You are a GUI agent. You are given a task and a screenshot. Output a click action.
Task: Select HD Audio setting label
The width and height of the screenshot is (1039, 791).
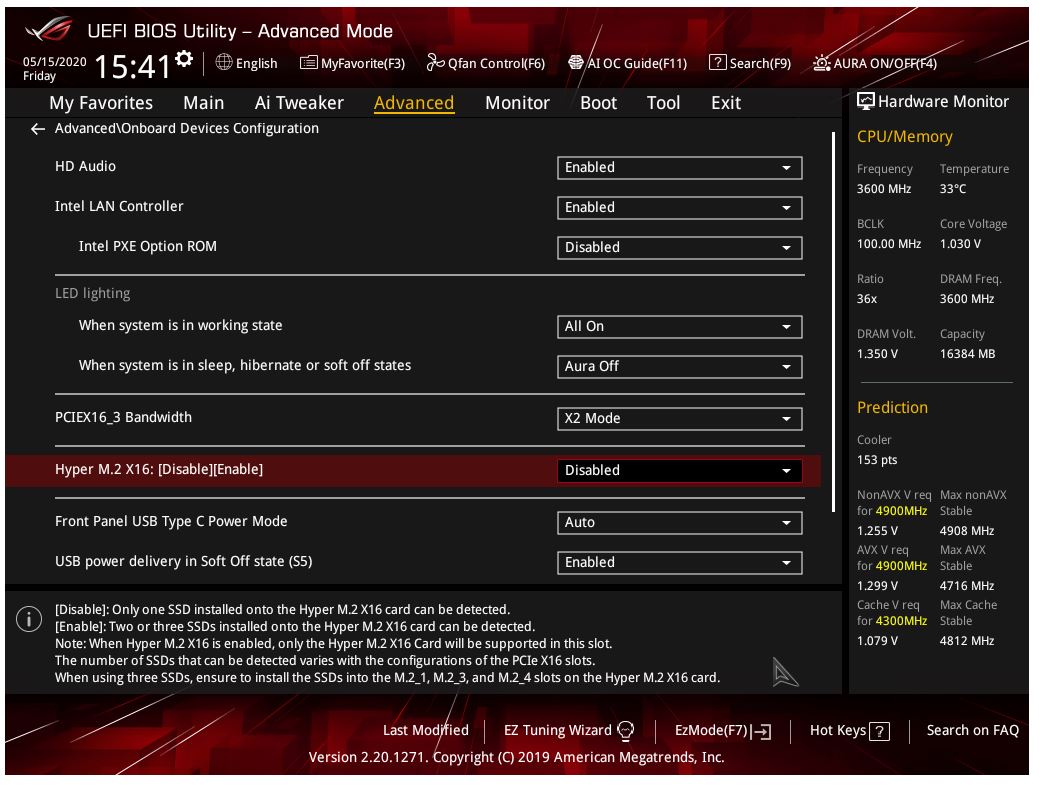click(85, 166)
